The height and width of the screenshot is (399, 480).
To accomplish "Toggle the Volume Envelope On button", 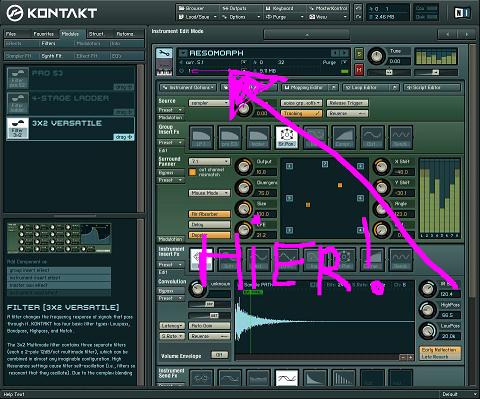I will coord(220,355).
